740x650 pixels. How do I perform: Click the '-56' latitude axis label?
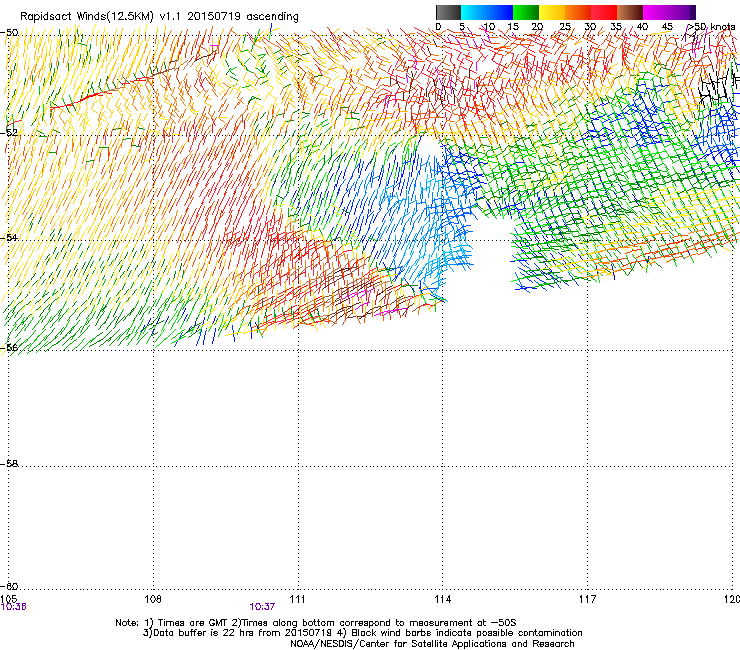[9, 348]
